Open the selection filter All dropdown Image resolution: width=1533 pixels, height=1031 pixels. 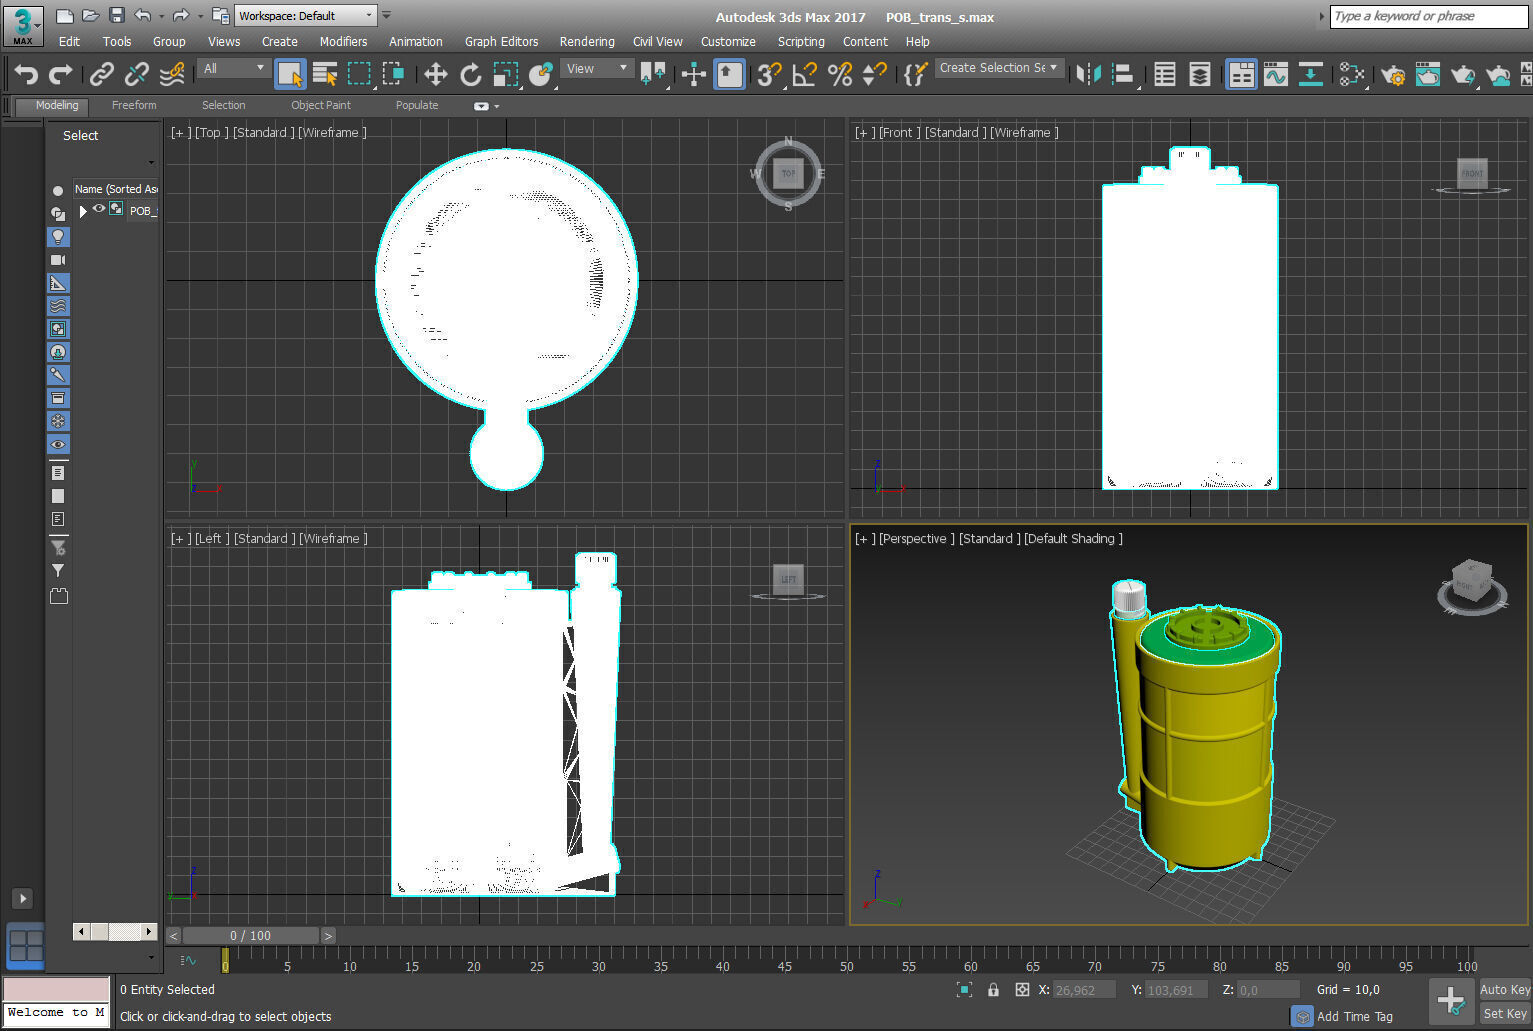tap(234, 68)
